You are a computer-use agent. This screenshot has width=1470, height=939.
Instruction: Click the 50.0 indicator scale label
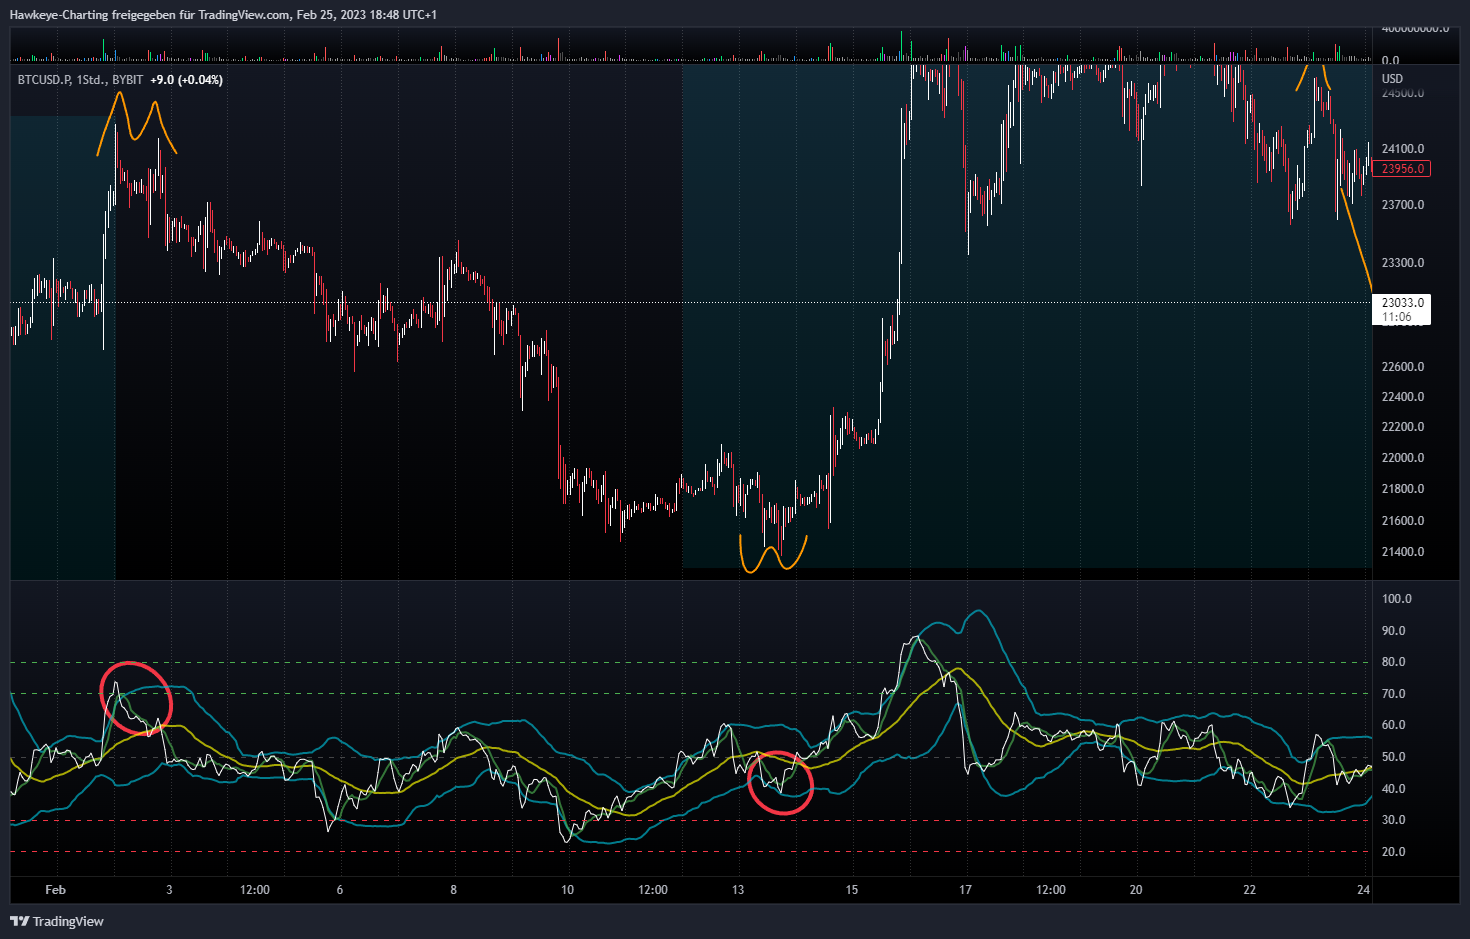point(1394,757)
